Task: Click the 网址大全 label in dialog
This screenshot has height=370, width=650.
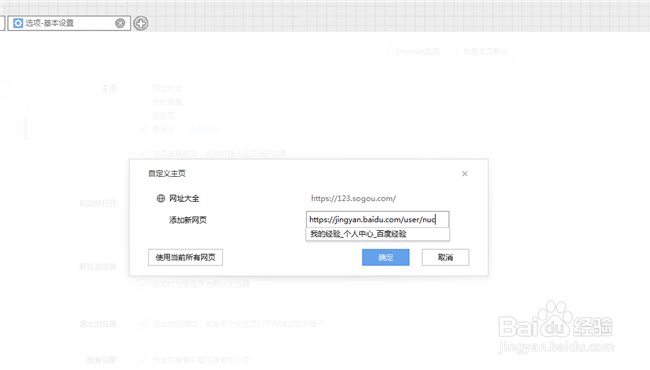Action: [184, 198]
